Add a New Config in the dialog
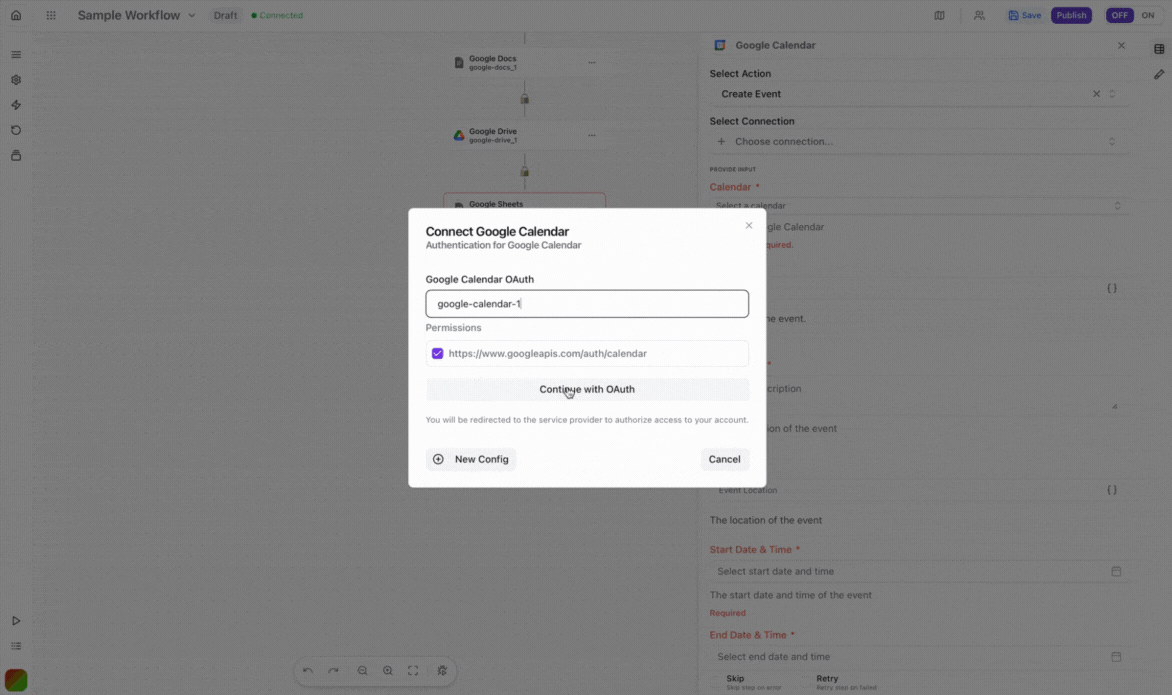 tap(470, 459)
